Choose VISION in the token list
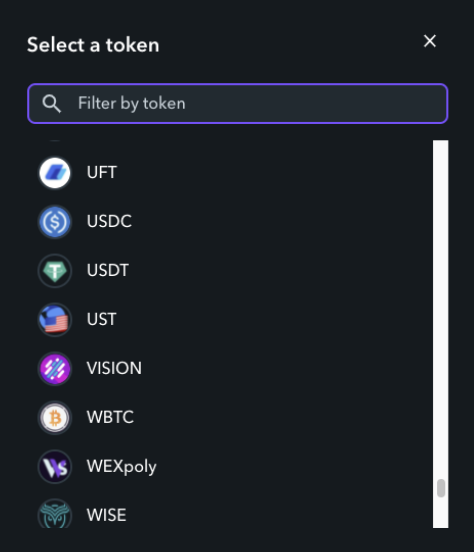 (114, 368)
